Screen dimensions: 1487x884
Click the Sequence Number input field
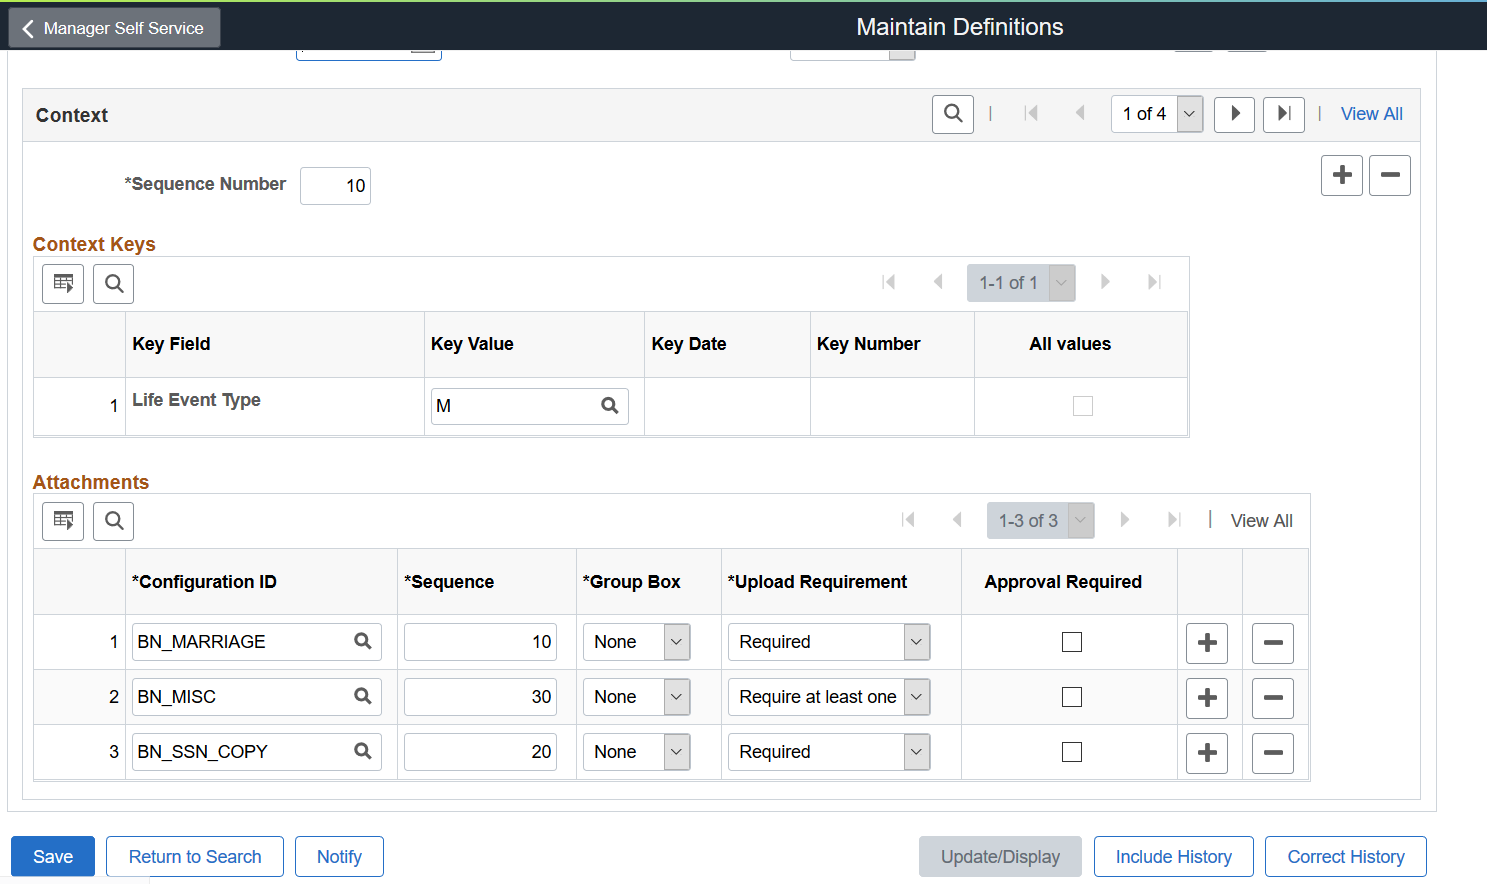tap(336, 186)
